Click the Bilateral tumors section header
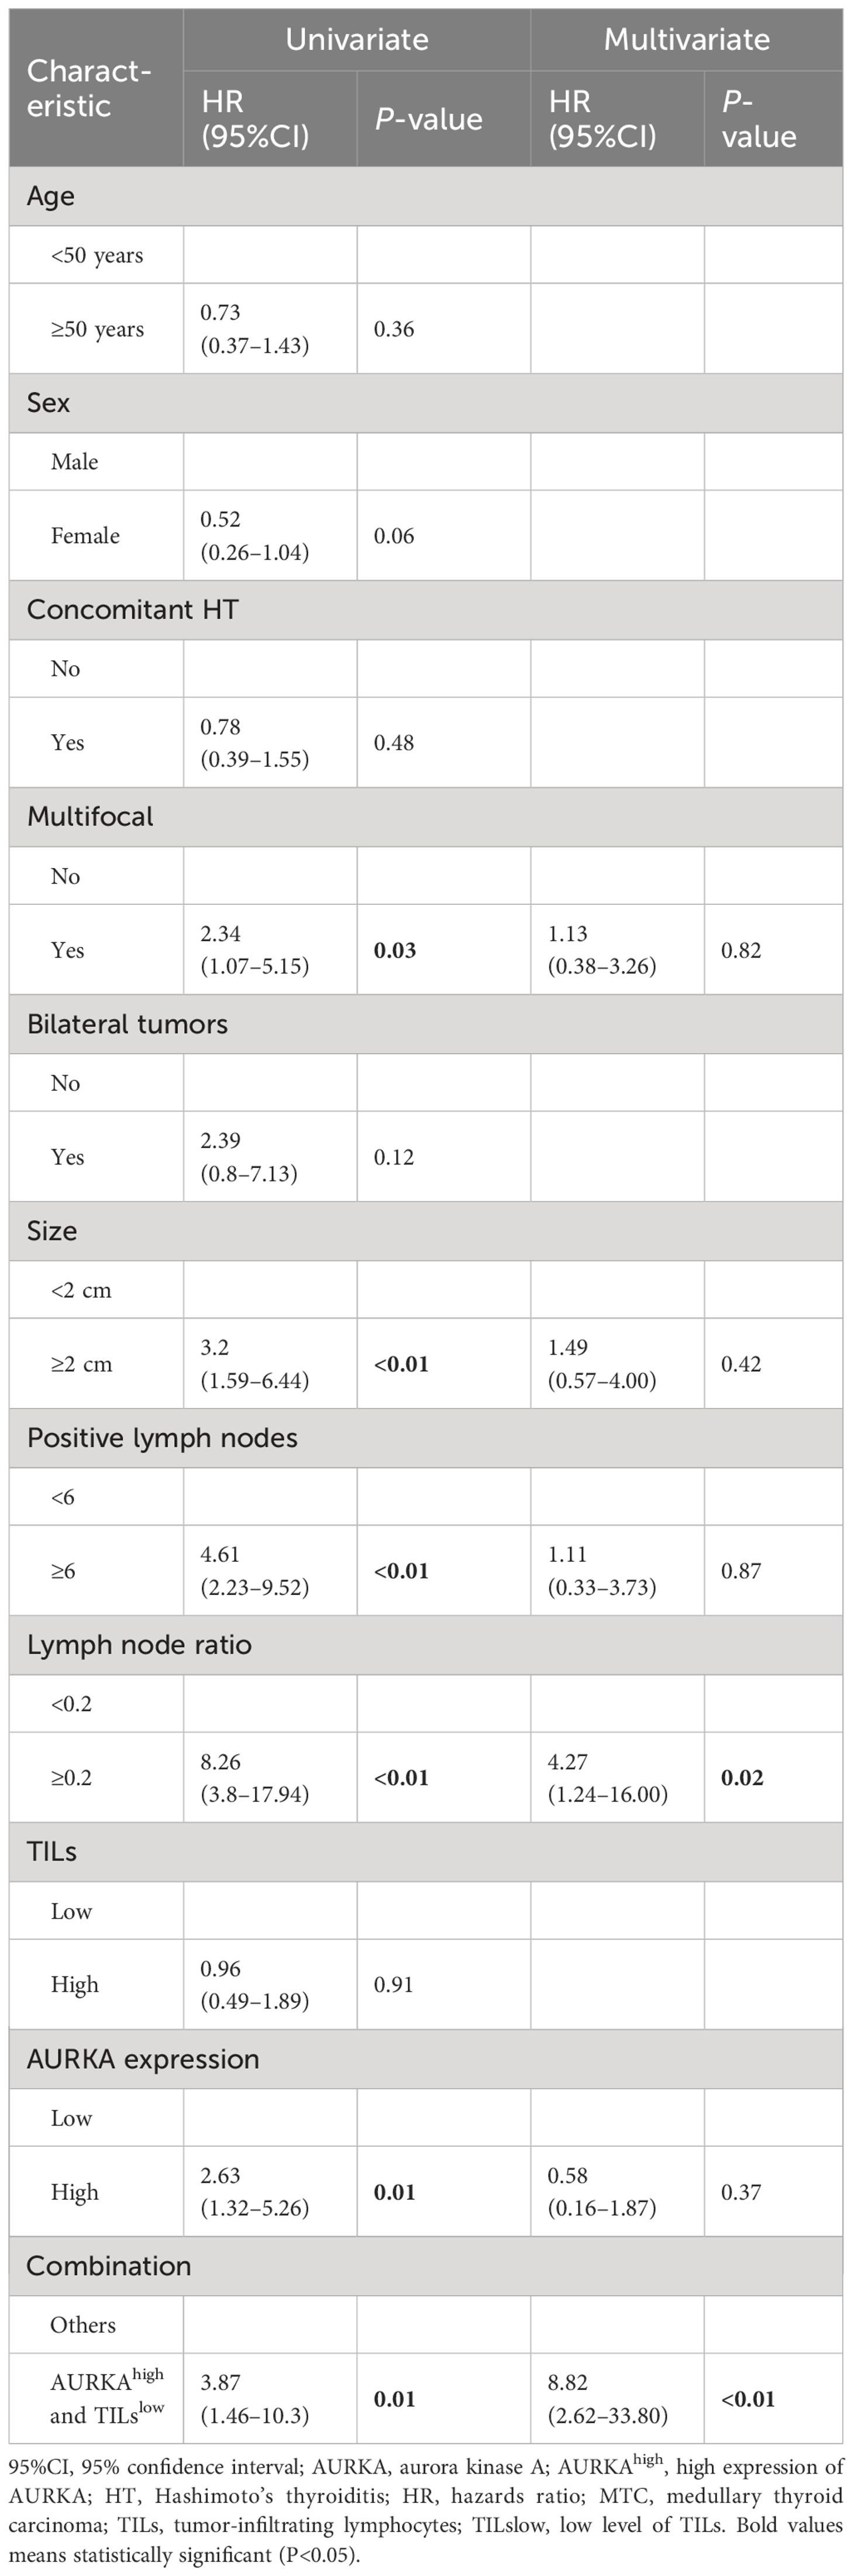The height and width of the screenshot is (2576, 854). click(426, 1024)
